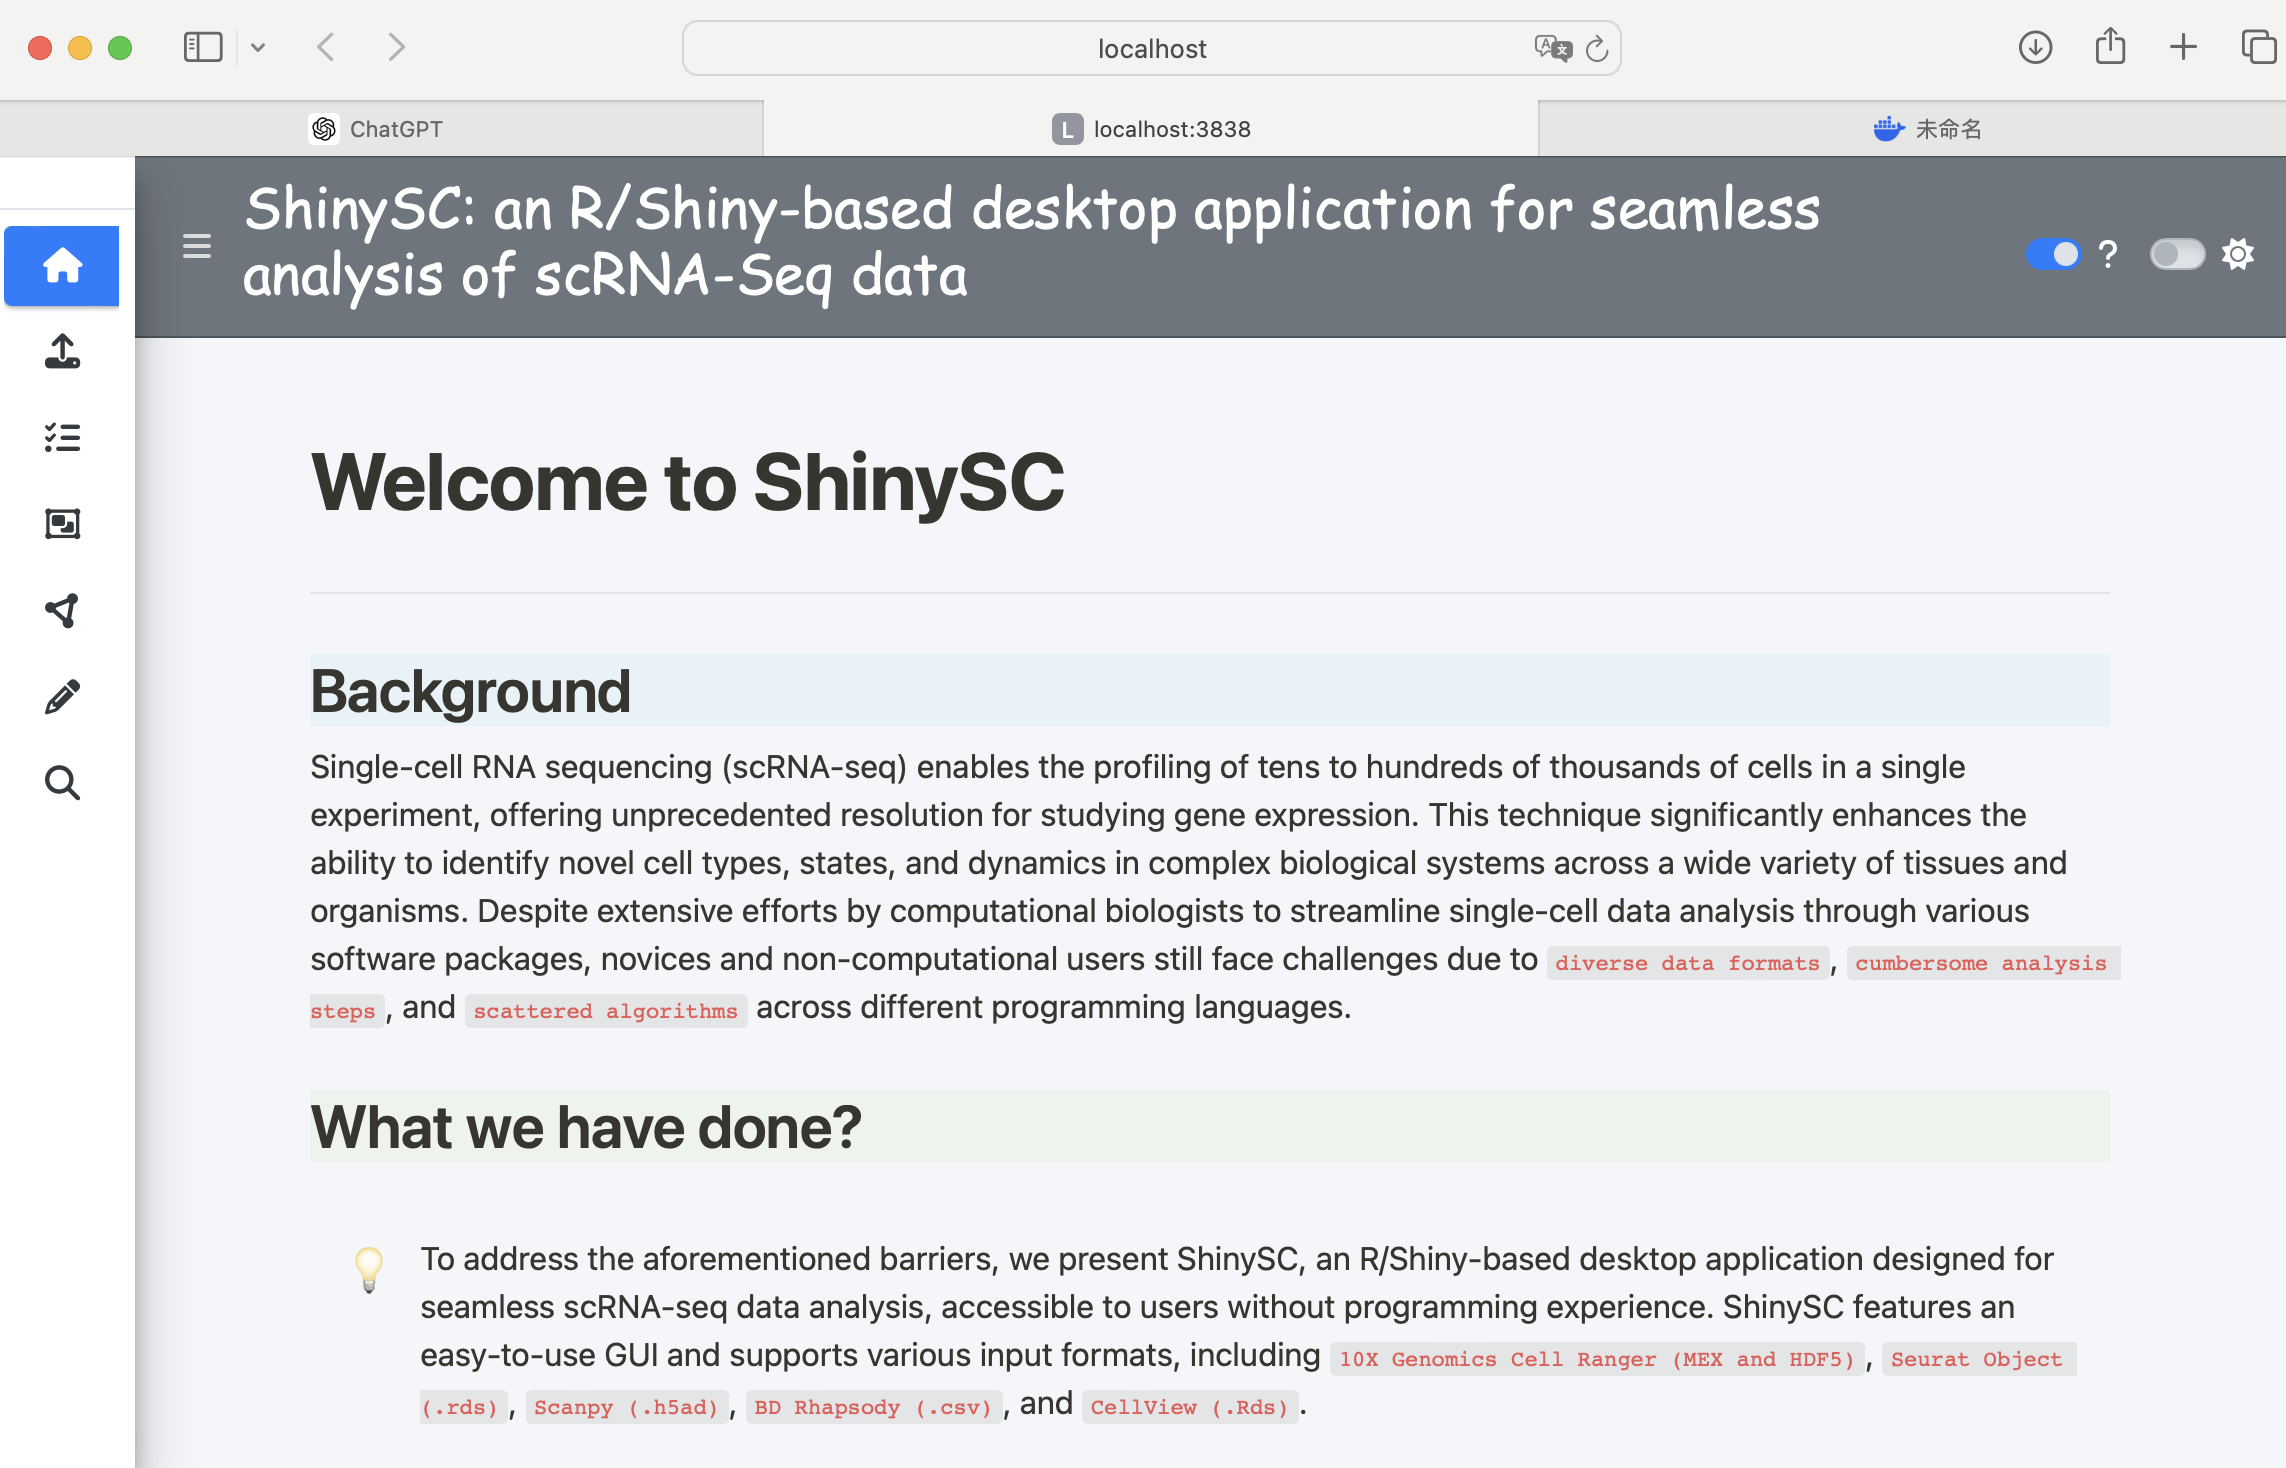Enable the gray dark-mode toggle switch
The height and width of the screenshot is (1468, 2286).
pos(2176,254)
